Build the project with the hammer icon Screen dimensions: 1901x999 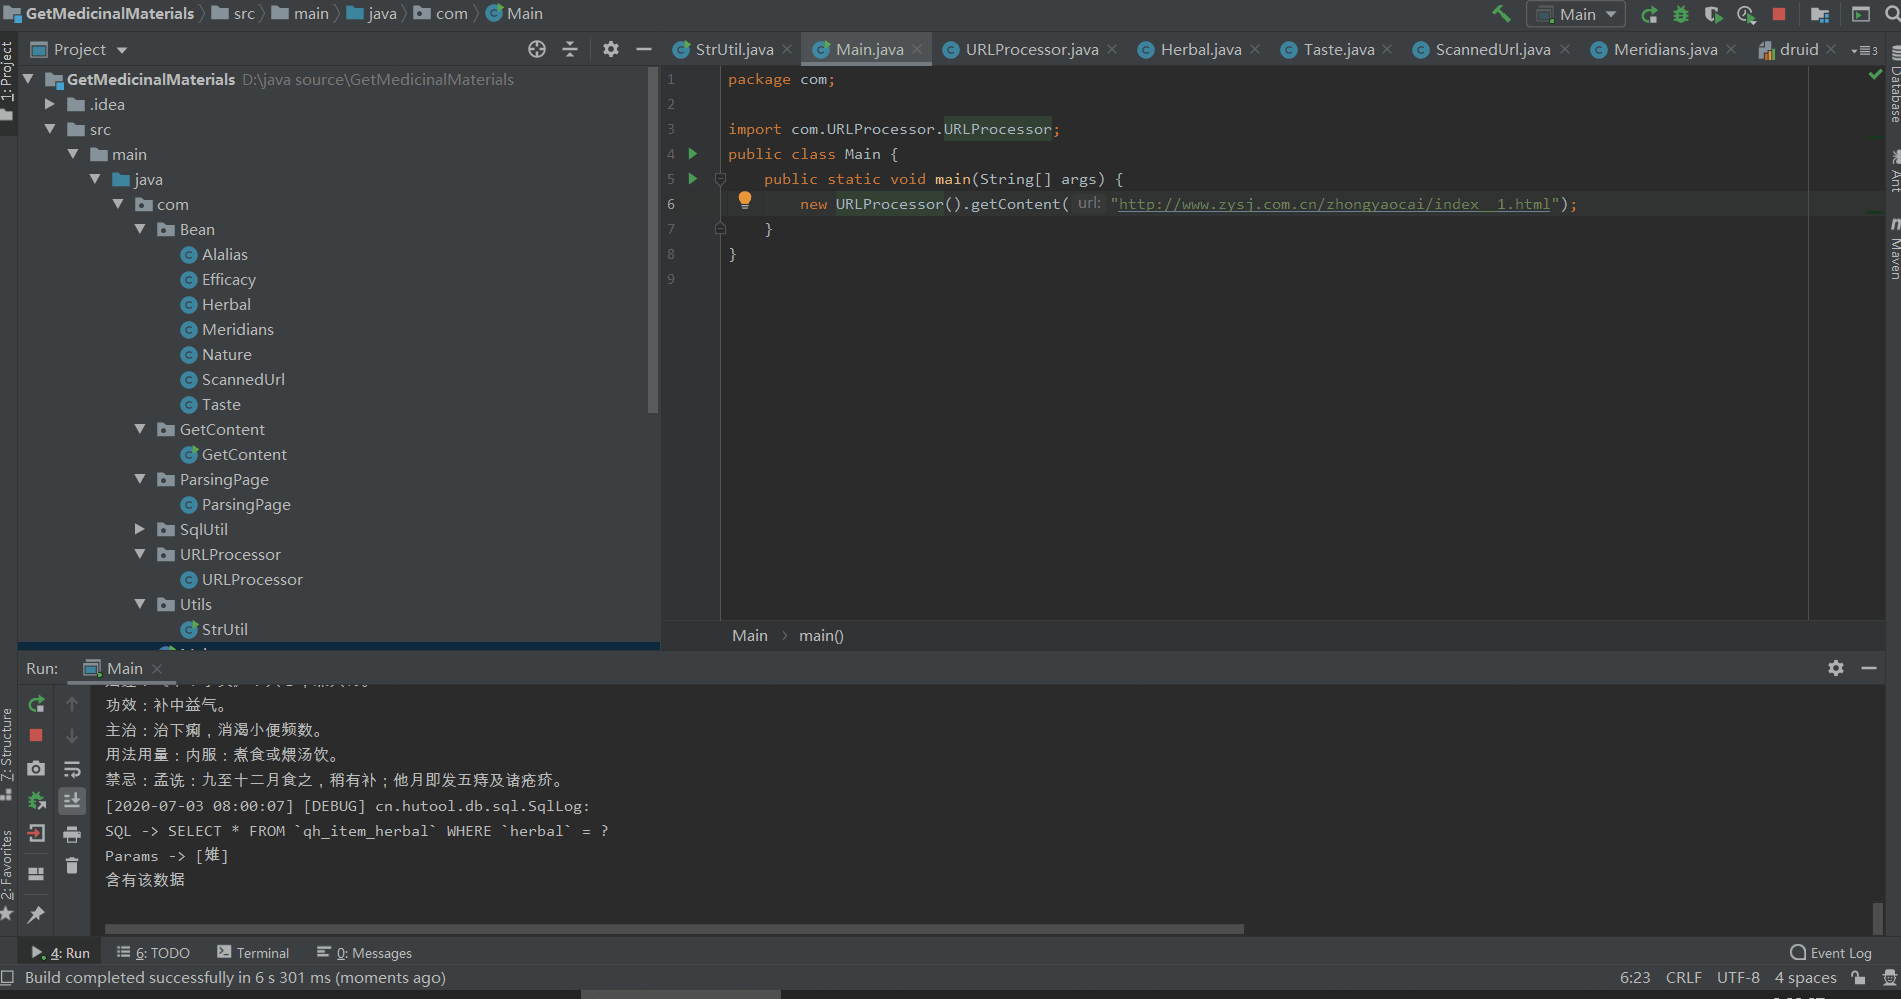tap(1500, 14)
